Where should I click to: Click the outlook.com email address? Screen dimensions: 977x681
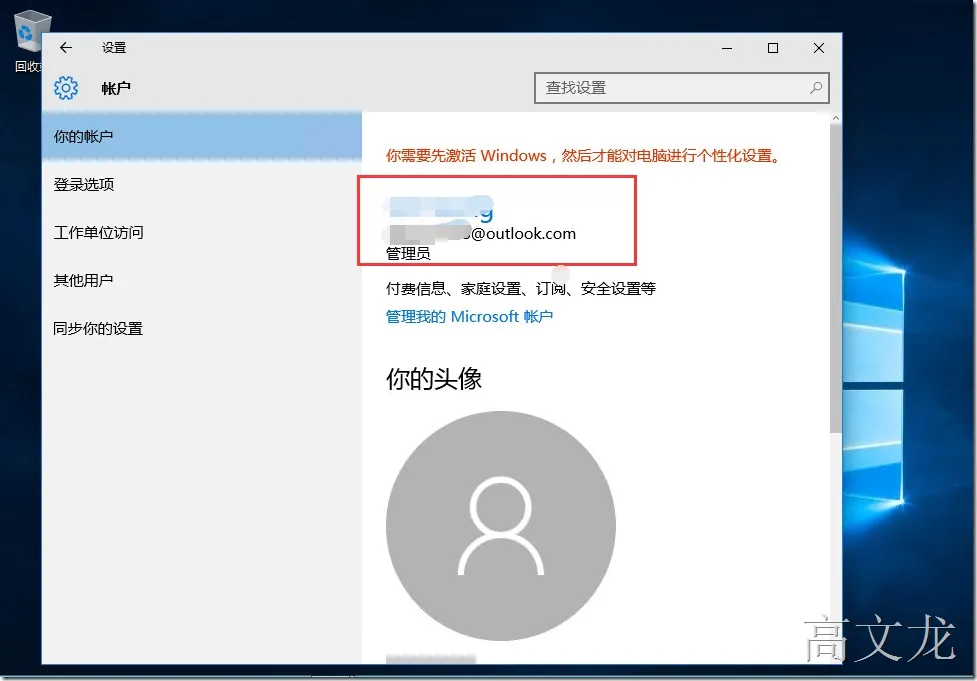click(x=480, y=234)
